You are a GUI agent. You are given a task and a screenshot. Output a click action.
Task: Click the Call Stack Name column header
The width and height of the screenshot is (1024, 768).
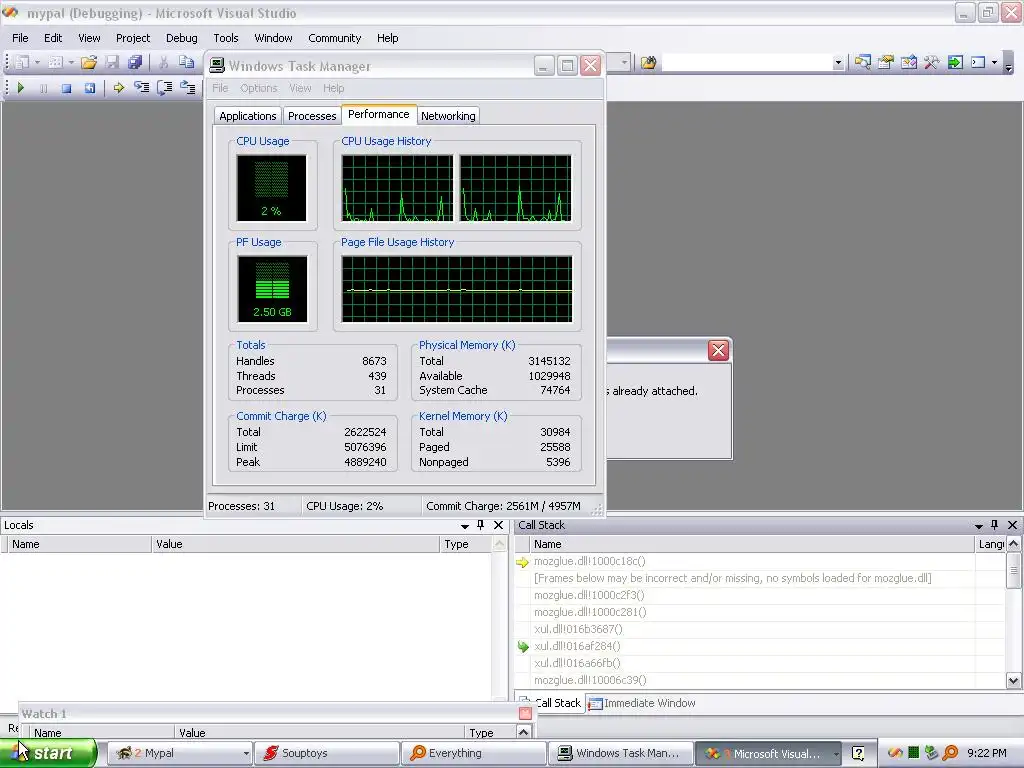[x=752, y=544]
